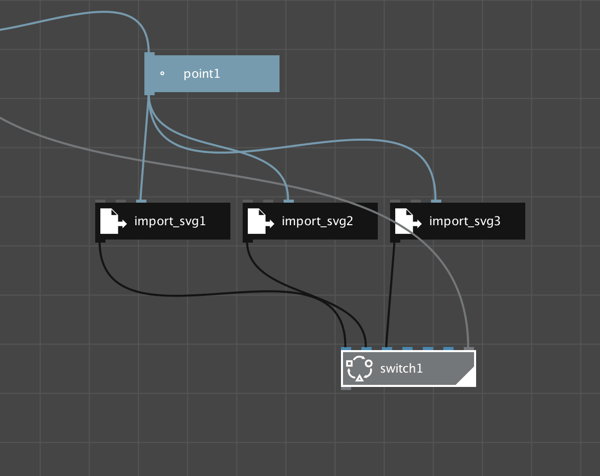This screenshot has height=476, width=600.
Task: Select the import_svg1 node label
Action: point(170,221)
